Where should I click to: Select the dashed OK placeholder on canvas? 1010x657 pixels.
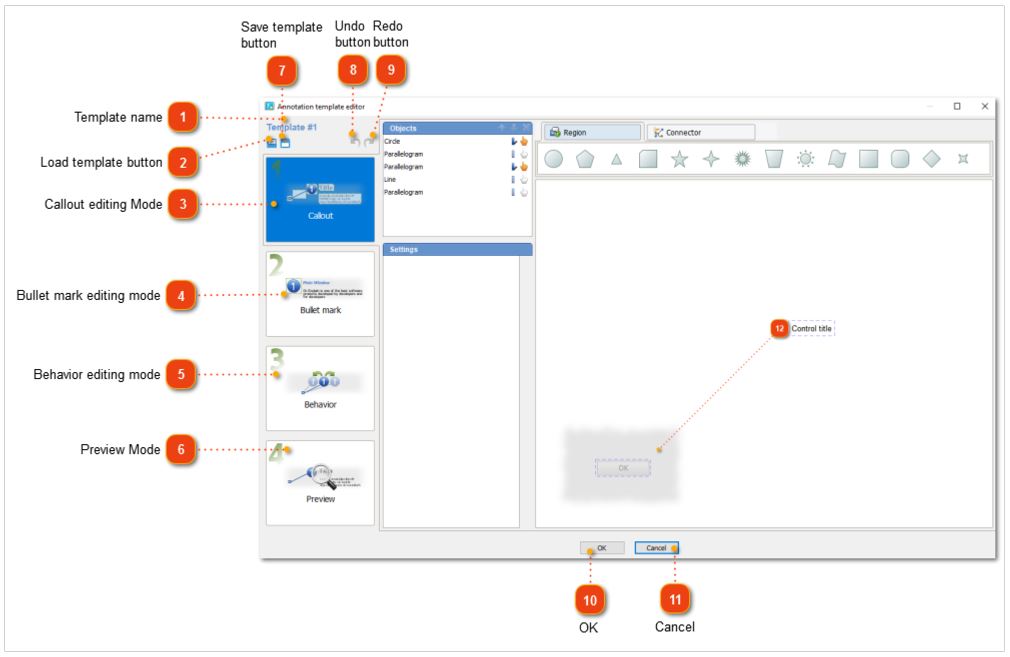(623, 468)
